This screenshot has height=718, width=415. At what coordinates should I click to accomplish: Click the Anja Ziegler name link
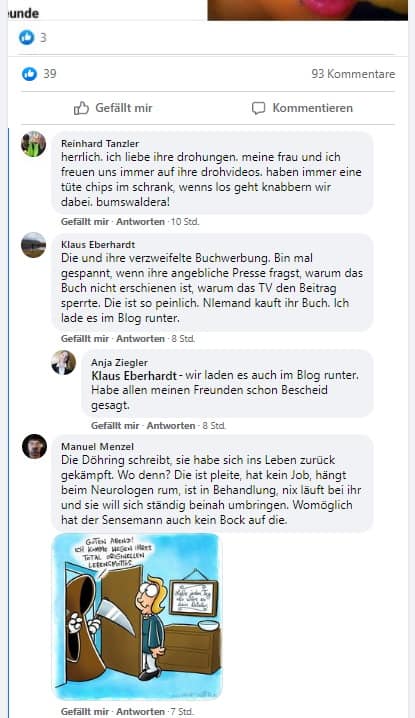[x=119, y=363]
